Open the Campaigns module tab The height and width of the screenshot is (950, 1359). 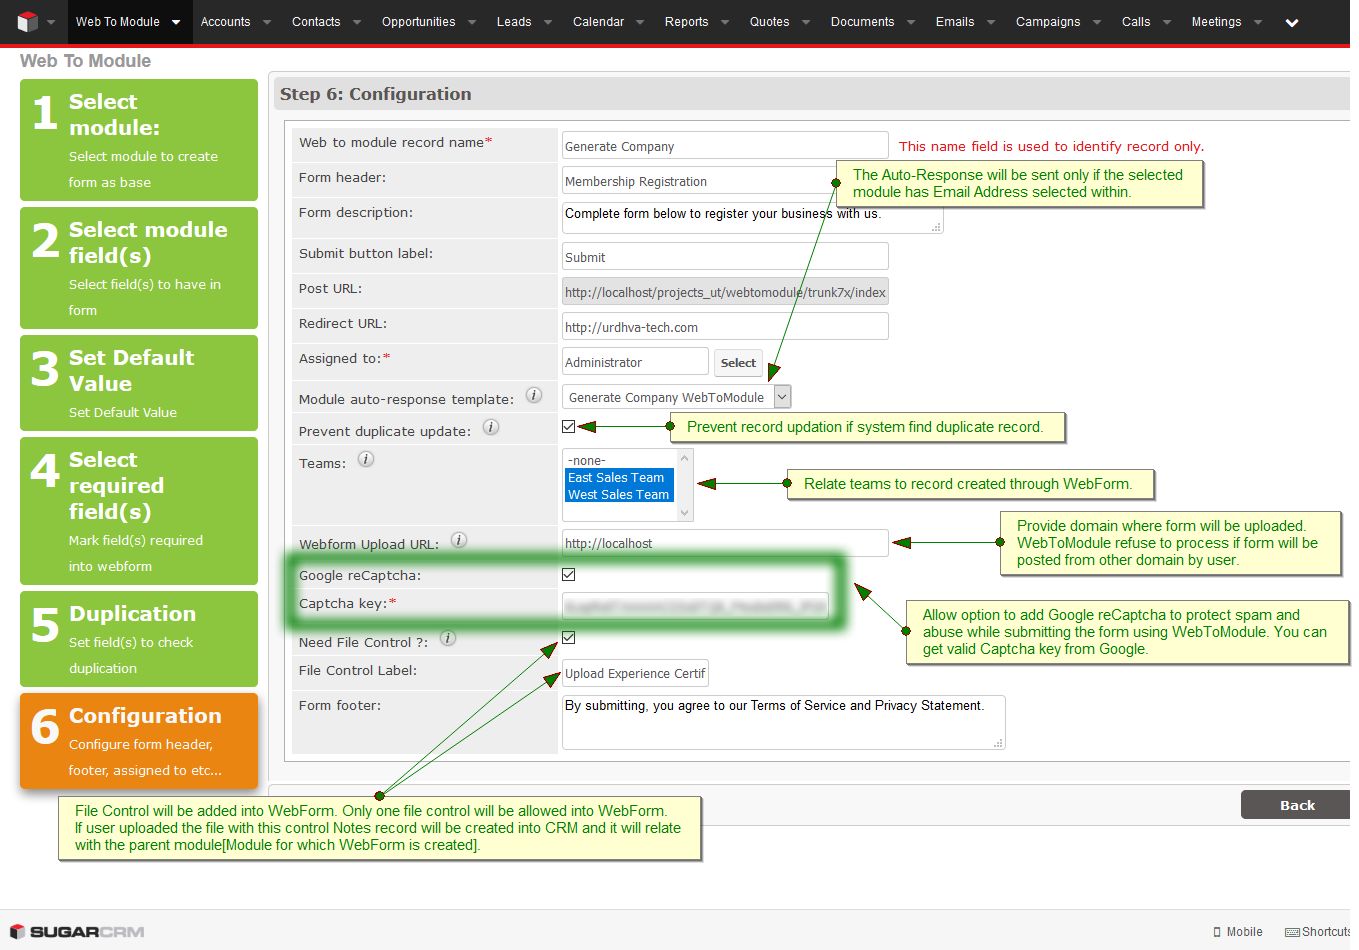point(1047,22)
